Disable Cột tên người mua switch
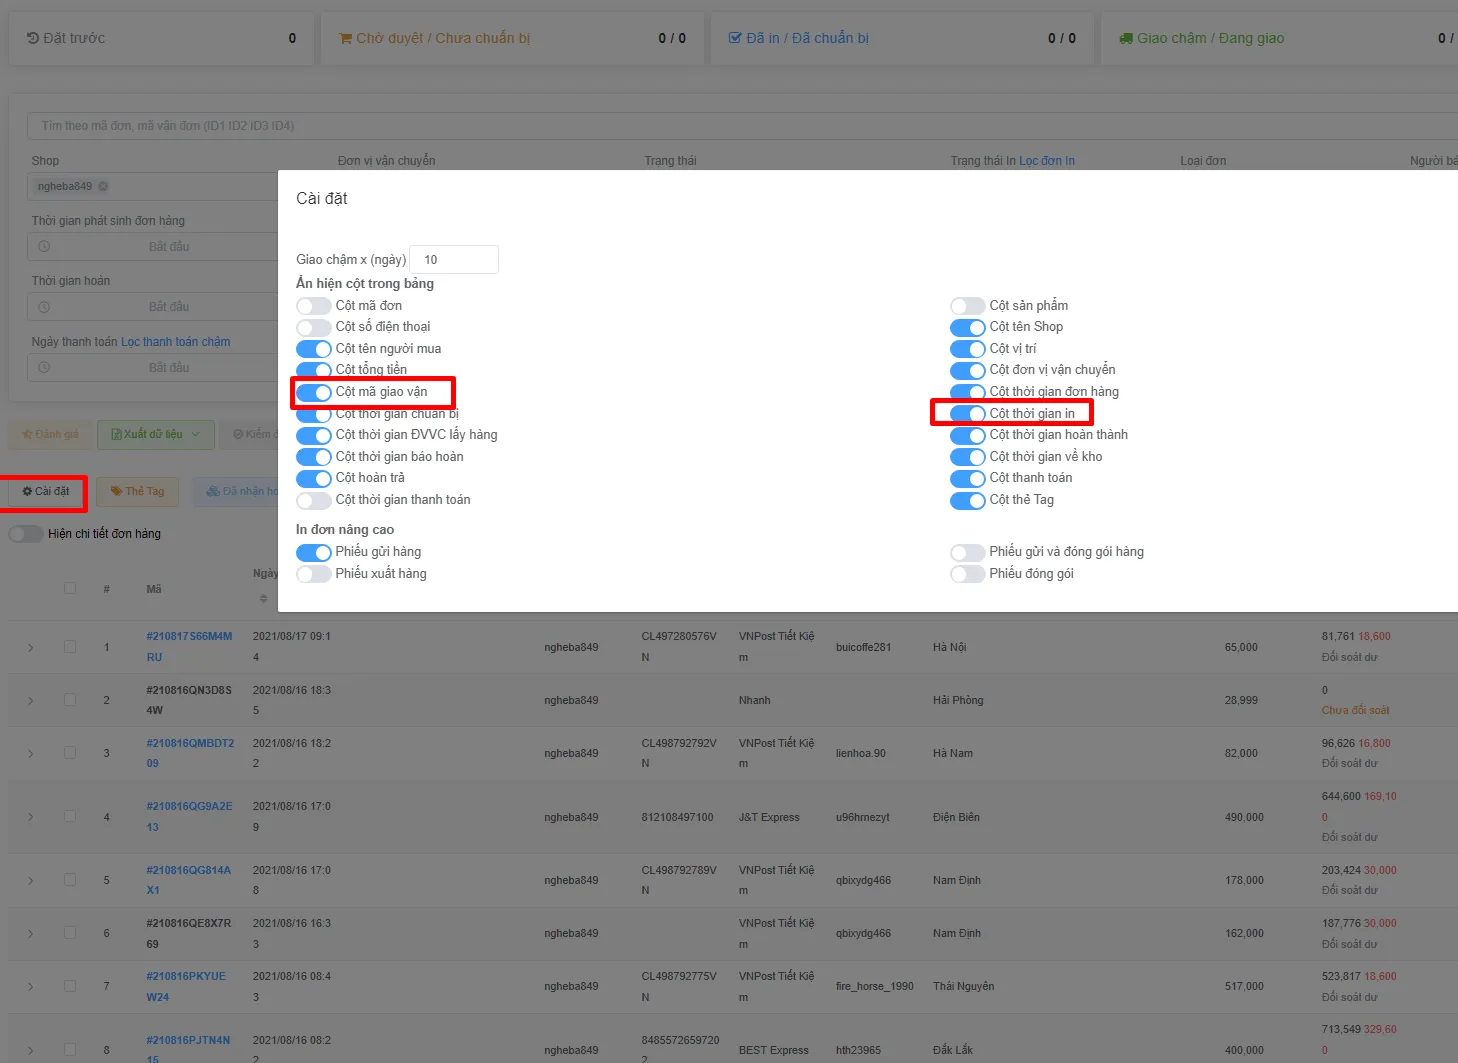This screenshot has width=1458, height=1063. (313, 349)
